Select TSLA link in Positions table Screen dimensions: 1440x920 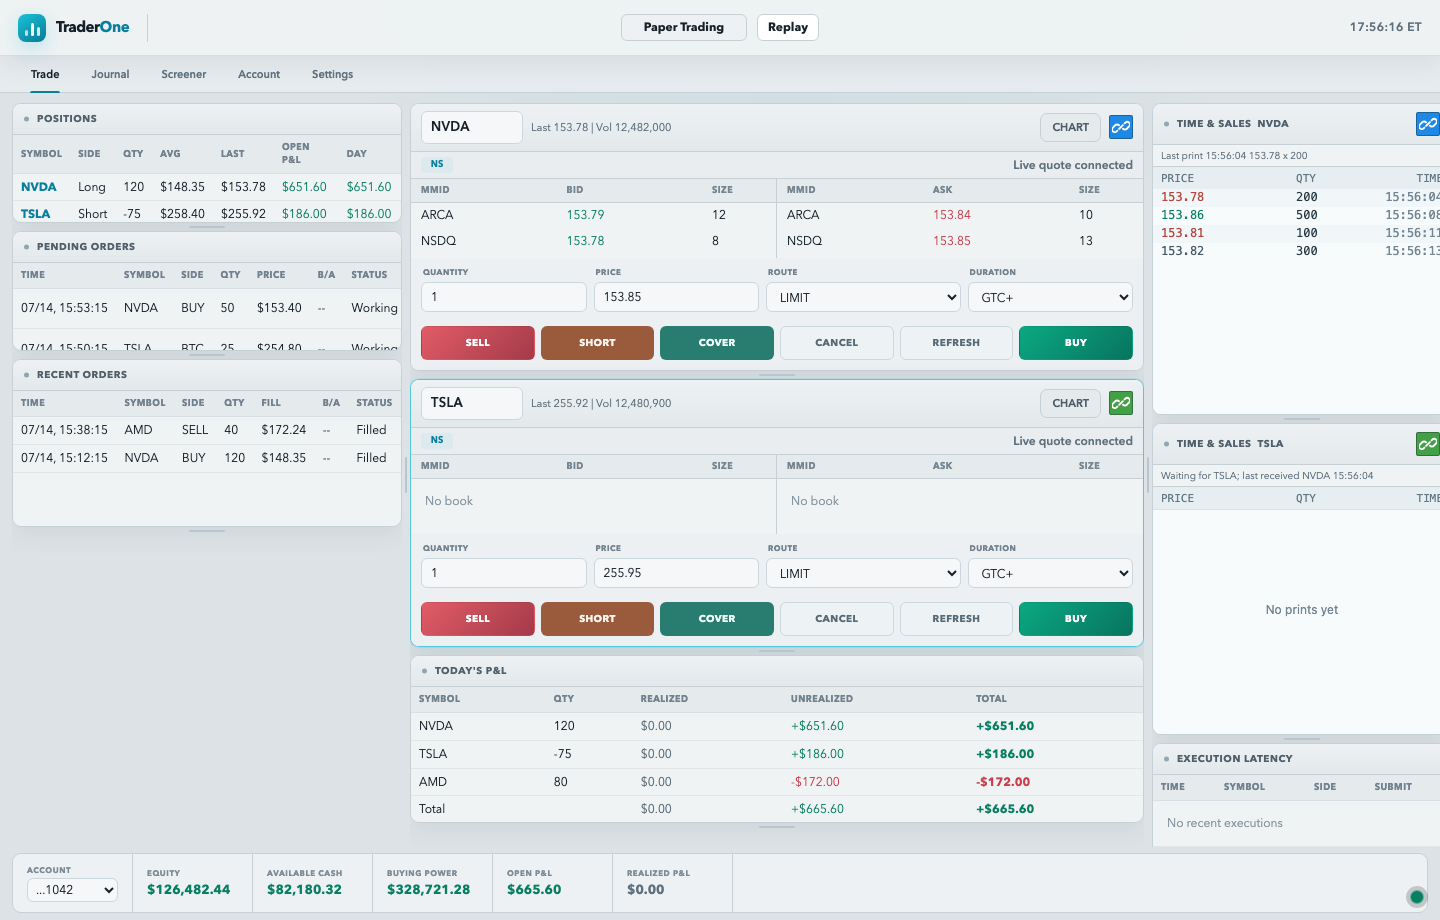click(x=36, y=214)
